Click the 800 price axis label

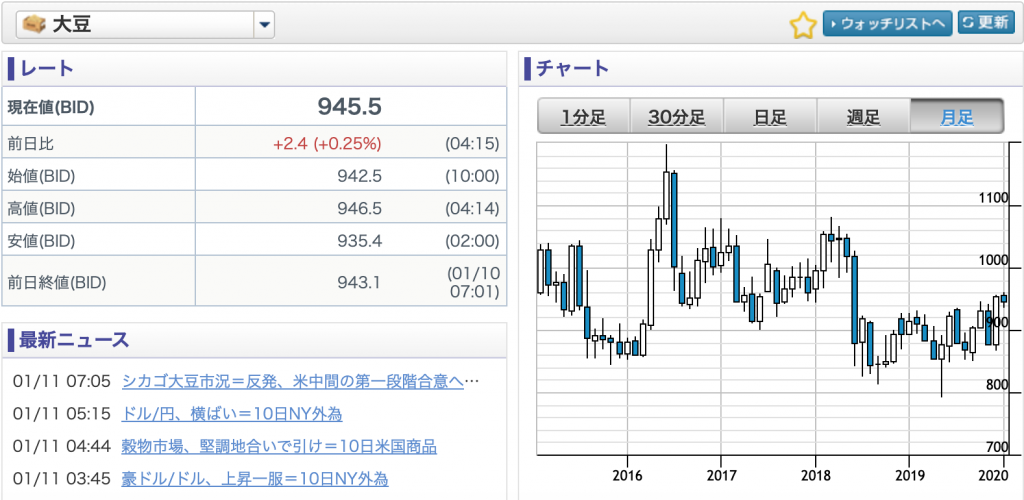999,384
